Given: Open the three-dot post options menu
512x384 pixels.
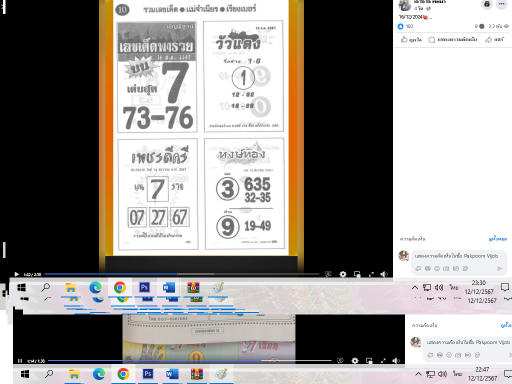Looking at the screenshot, I should (x=501, y=4).
